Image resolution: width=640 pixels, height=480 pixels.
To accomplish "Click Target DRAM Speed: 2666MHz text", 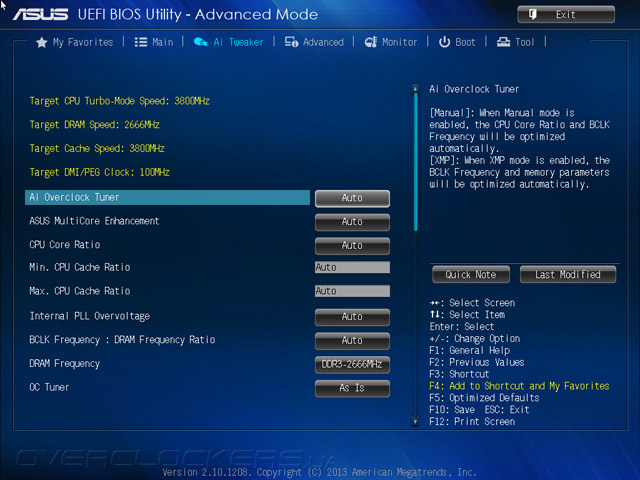I will pyautogui.click(x=94, y=125).
